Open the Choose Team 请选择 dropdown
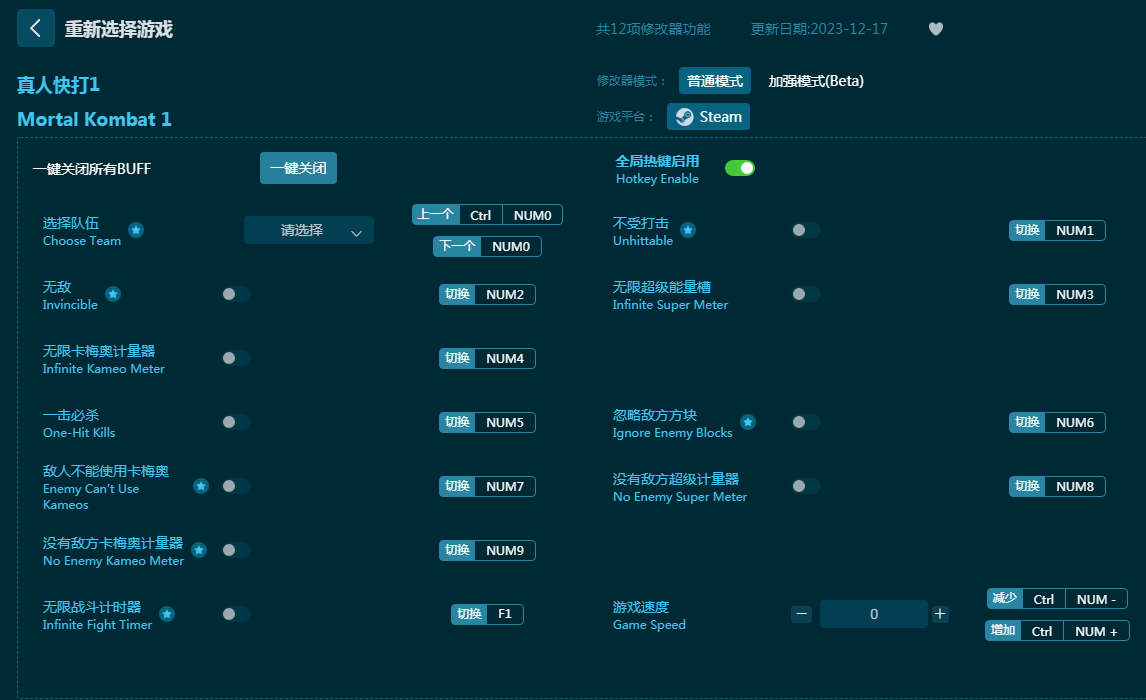 (308, 230)
